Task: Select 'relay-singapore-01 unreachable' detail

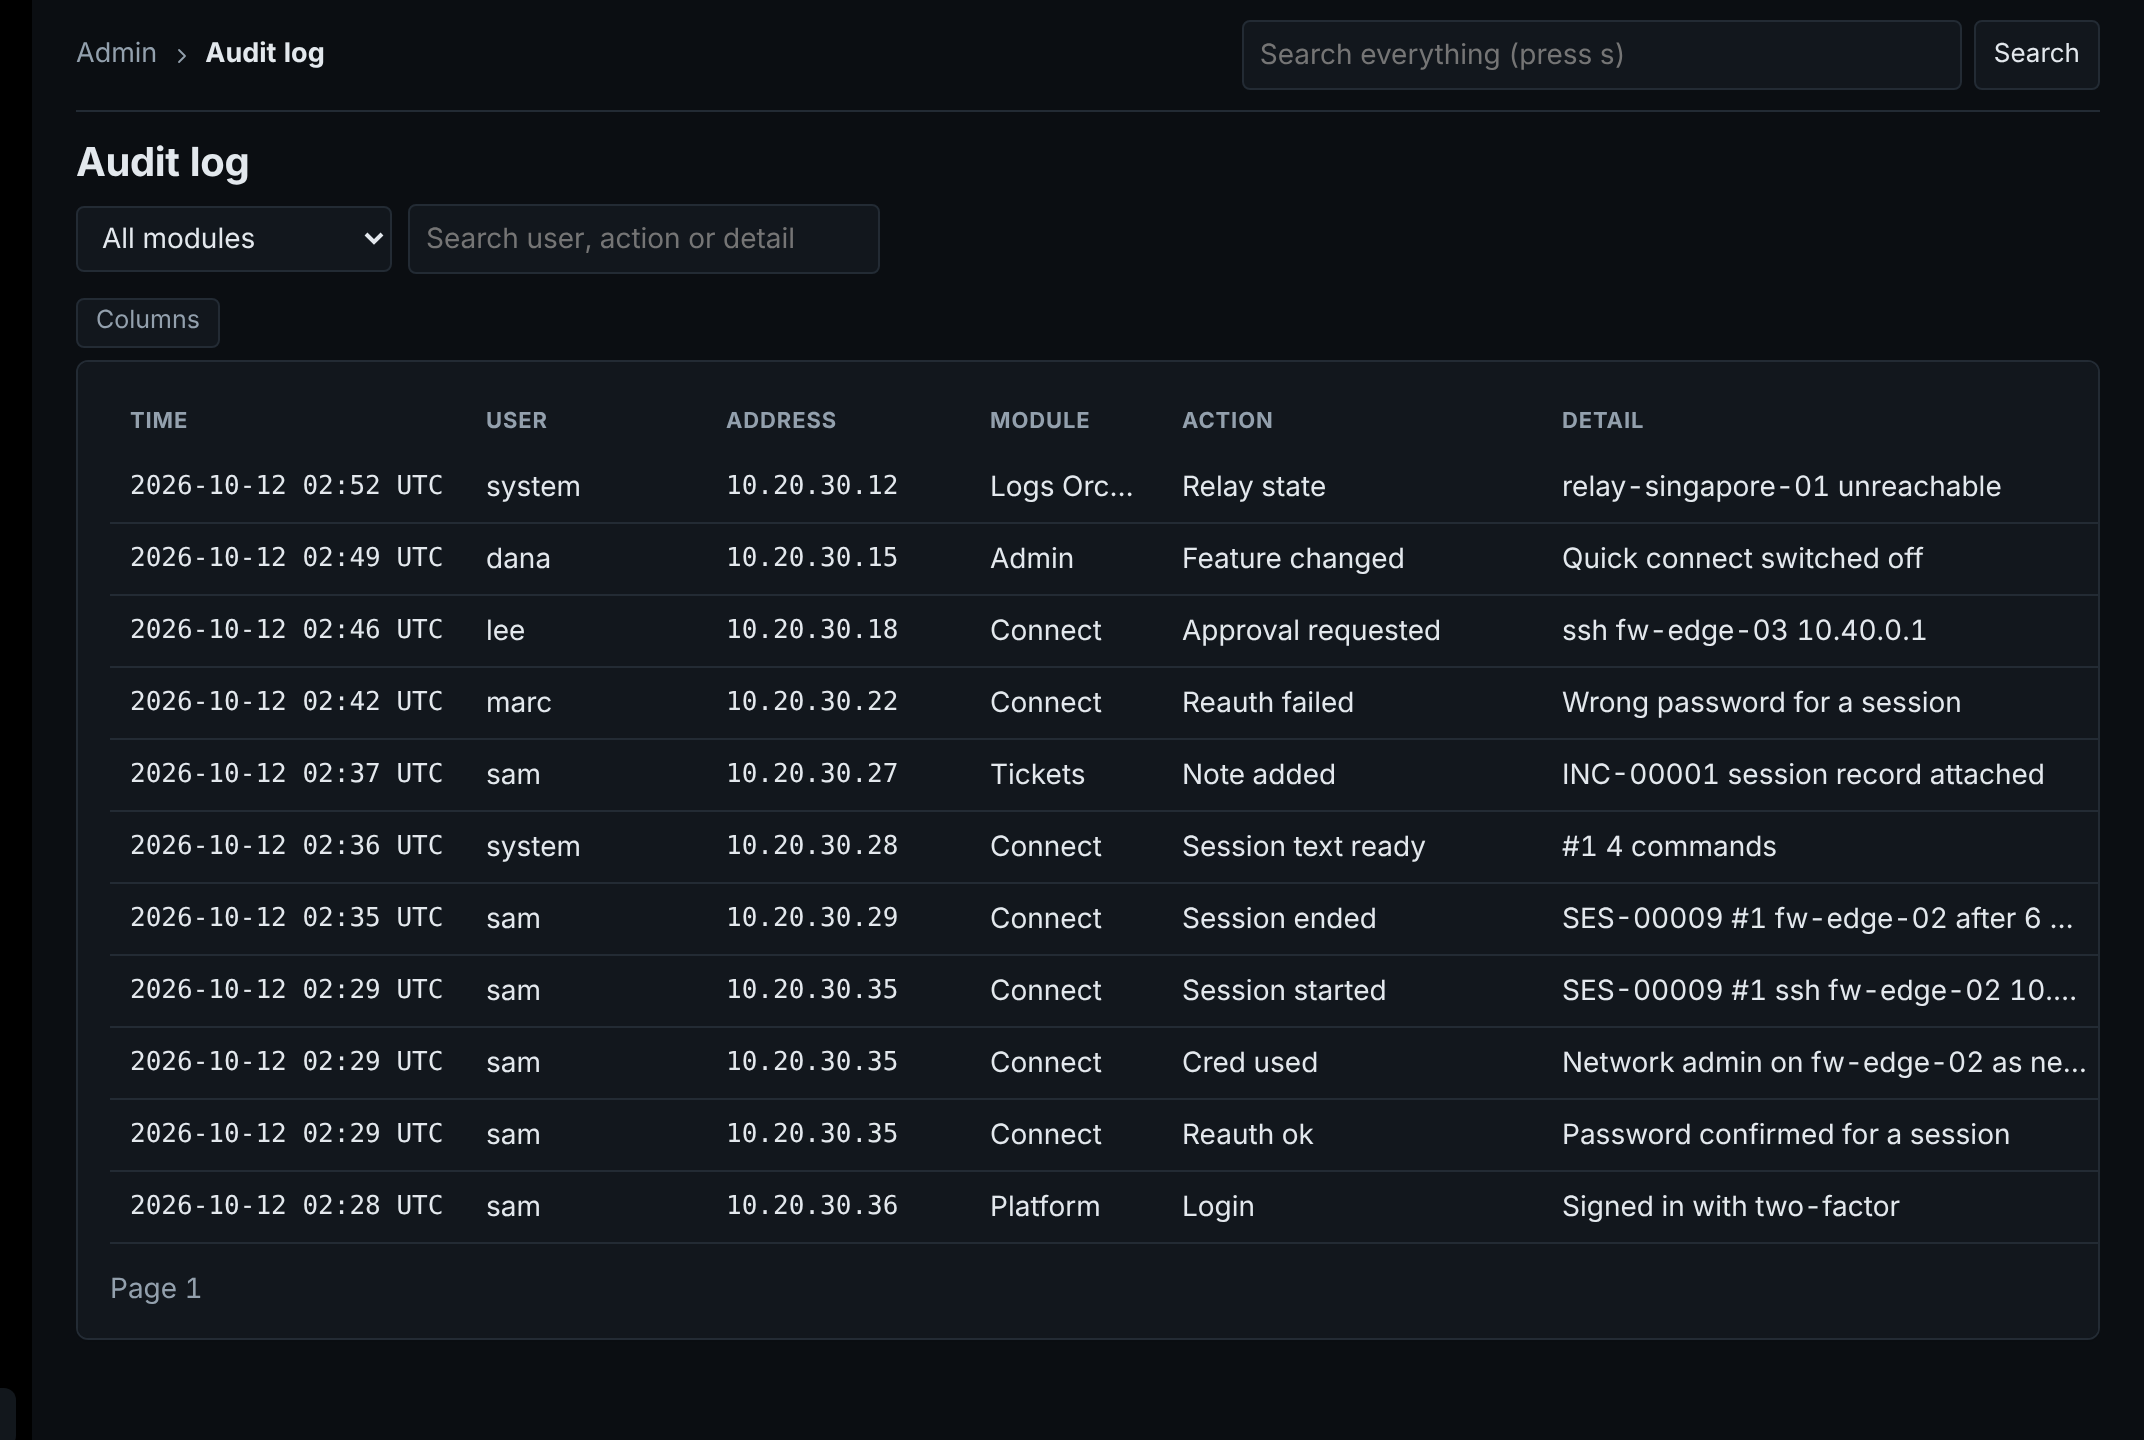Action: click(x=1782, y=486)
